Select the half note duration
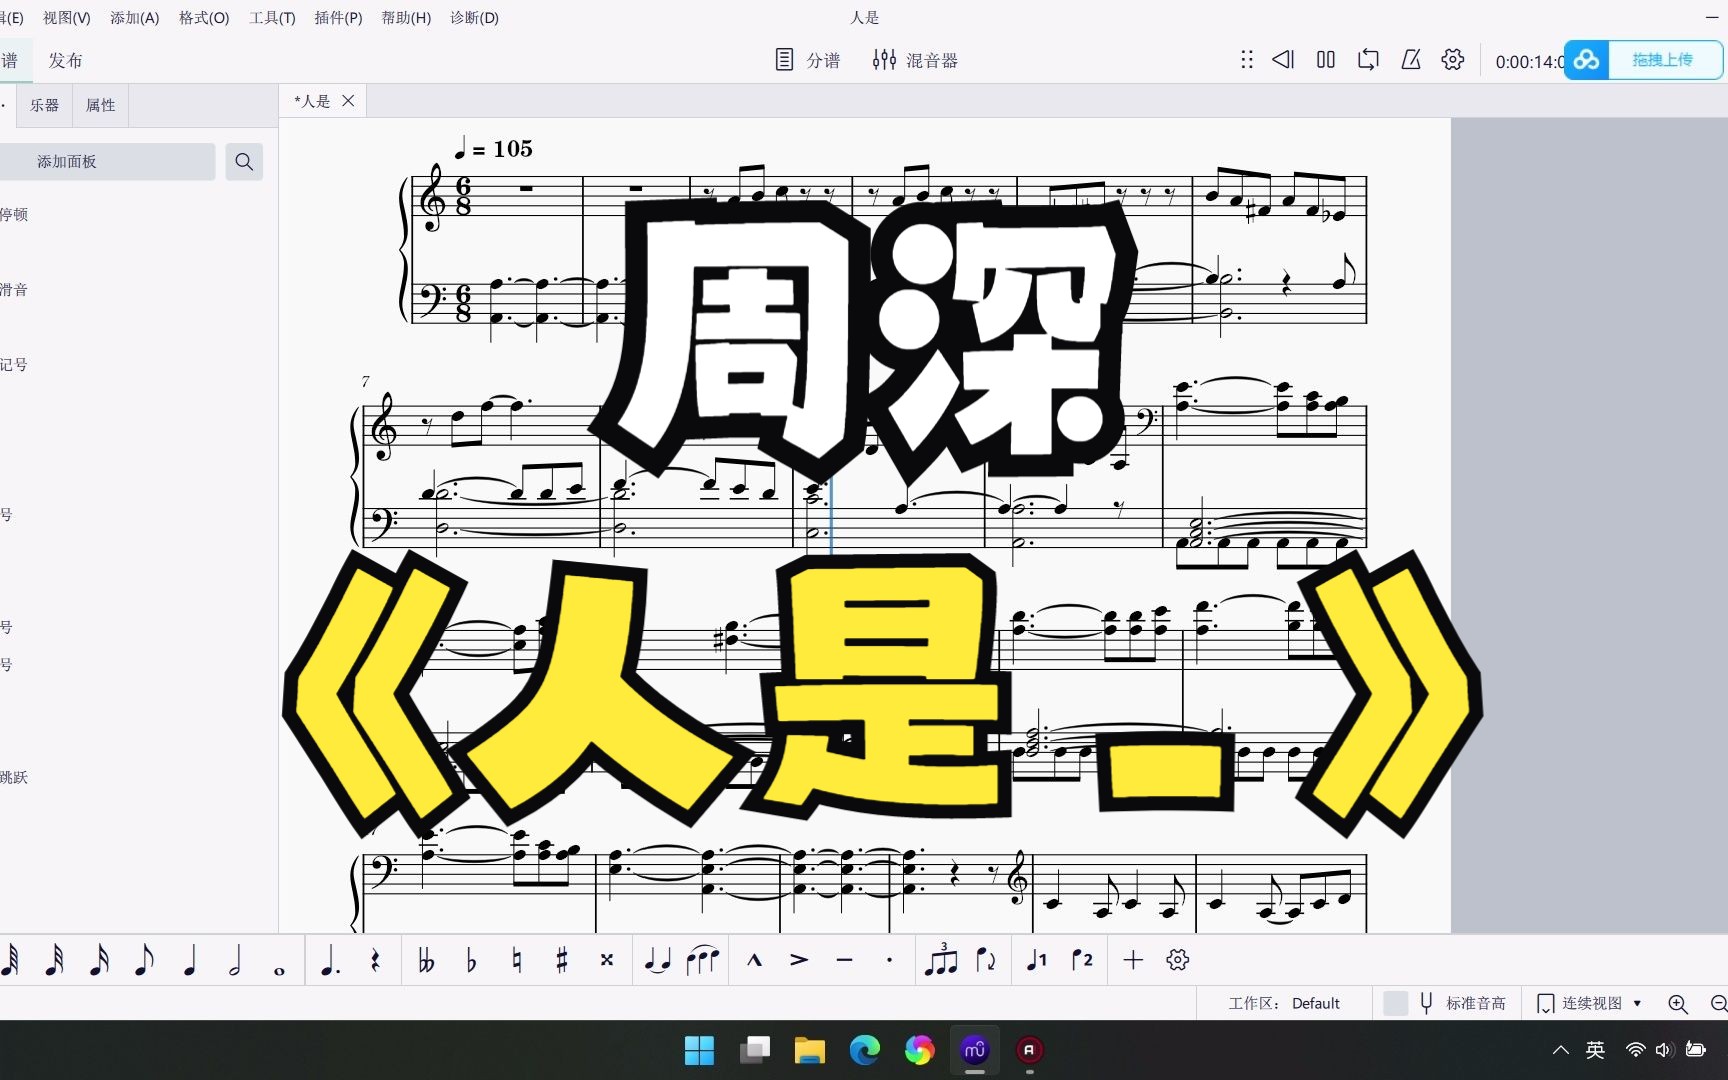This screenshot has height=1080, width=1728. click(235, 960)
